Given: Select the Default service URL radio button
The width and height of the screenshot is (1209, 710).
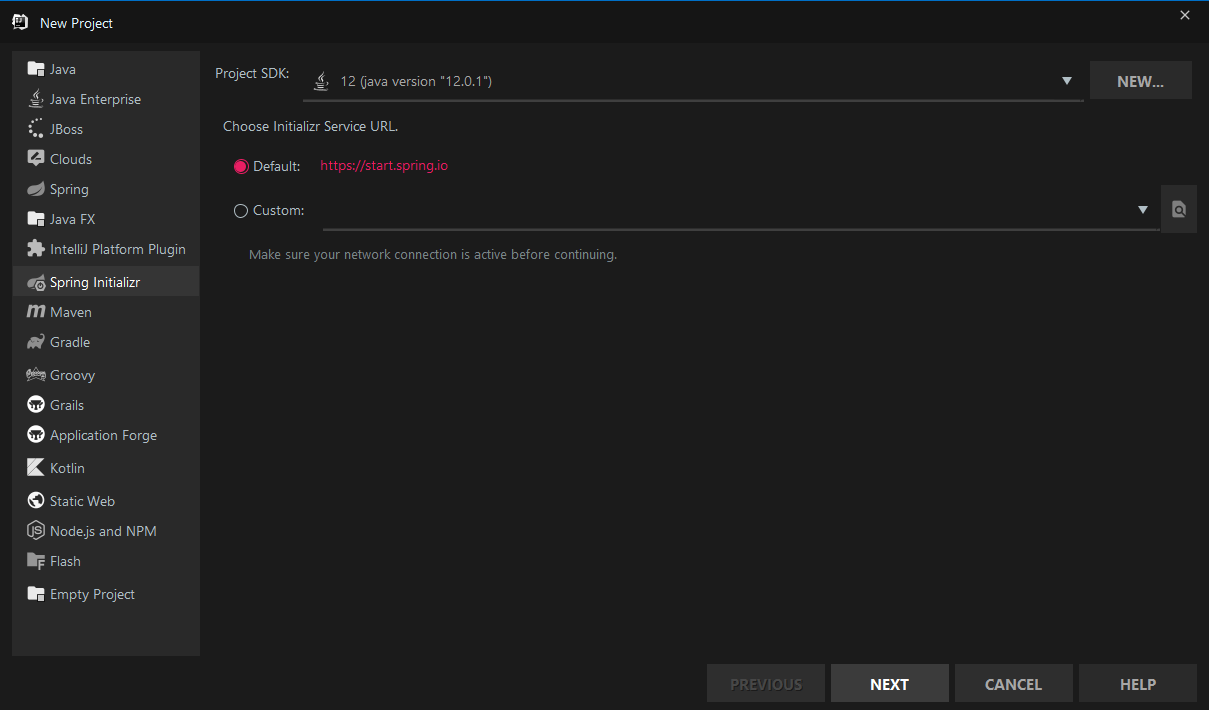Looking at the screenshot, I should coord(241,166).
